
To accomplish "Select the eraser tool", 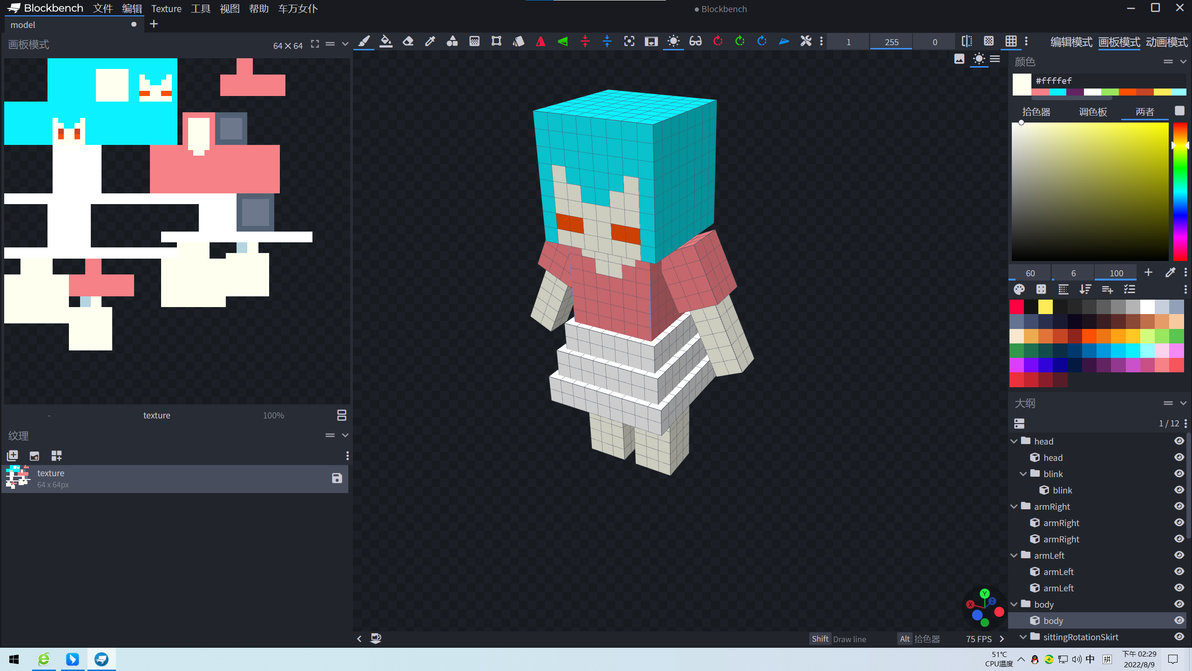I will coord(408,41).
